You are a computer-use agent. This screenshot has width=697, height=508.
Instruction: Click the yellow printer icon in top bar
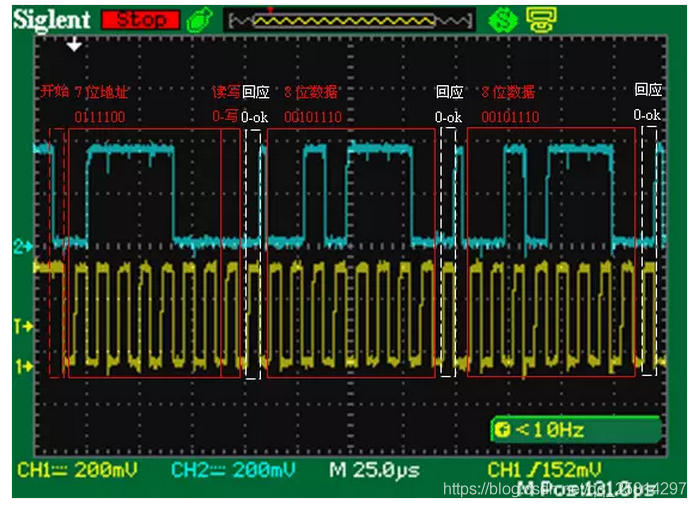point(540,19)
